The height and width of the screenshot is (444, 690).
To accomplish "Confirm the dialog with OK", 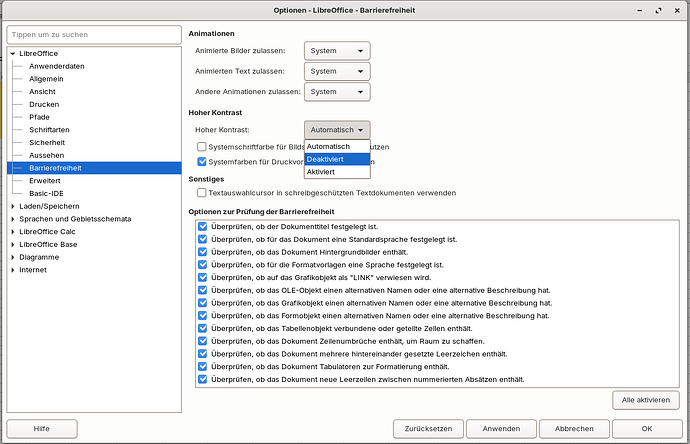I will pyautogui.click(x=647, y=429).
